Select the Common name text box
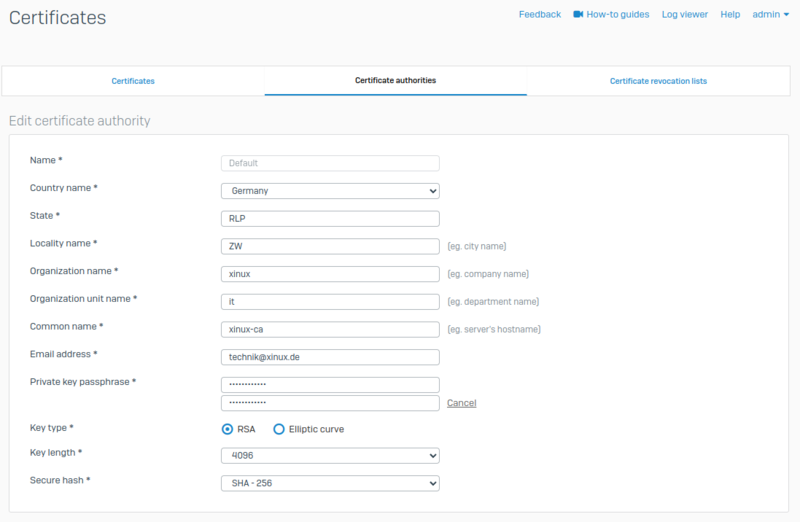This screenshot has height=522, width=800. 329,329
